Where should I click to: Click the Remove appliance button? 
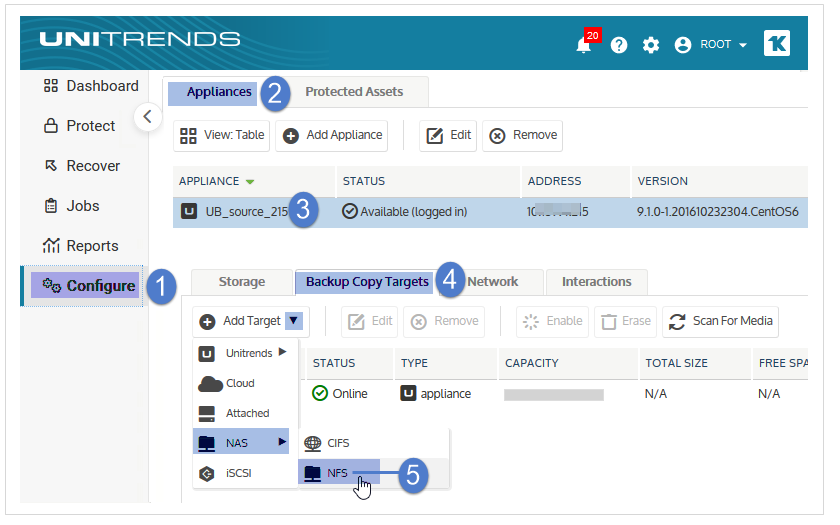click(x=522, y=136)
